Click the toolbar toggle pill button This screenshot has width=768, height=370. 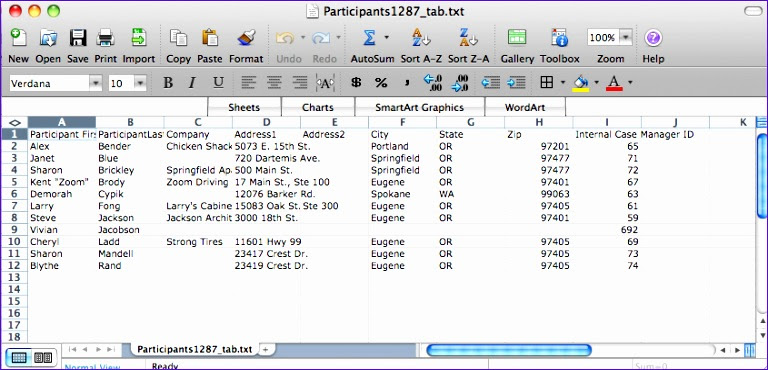(x=753, y=11)
